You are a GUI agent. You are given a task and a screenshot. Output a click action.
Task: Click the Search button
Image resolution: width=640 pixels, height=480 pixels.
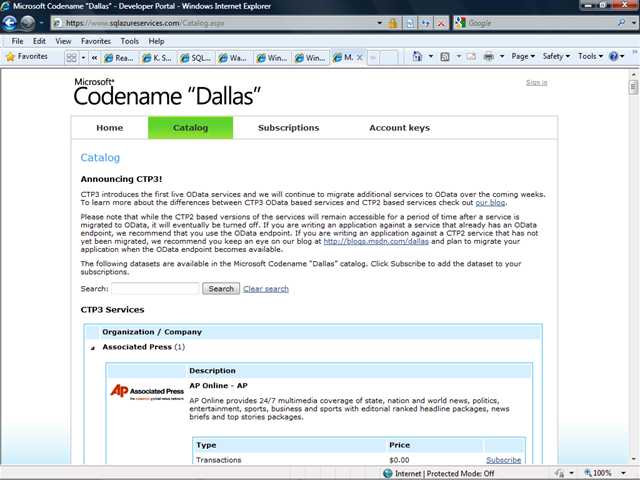(x=221, y=289)
